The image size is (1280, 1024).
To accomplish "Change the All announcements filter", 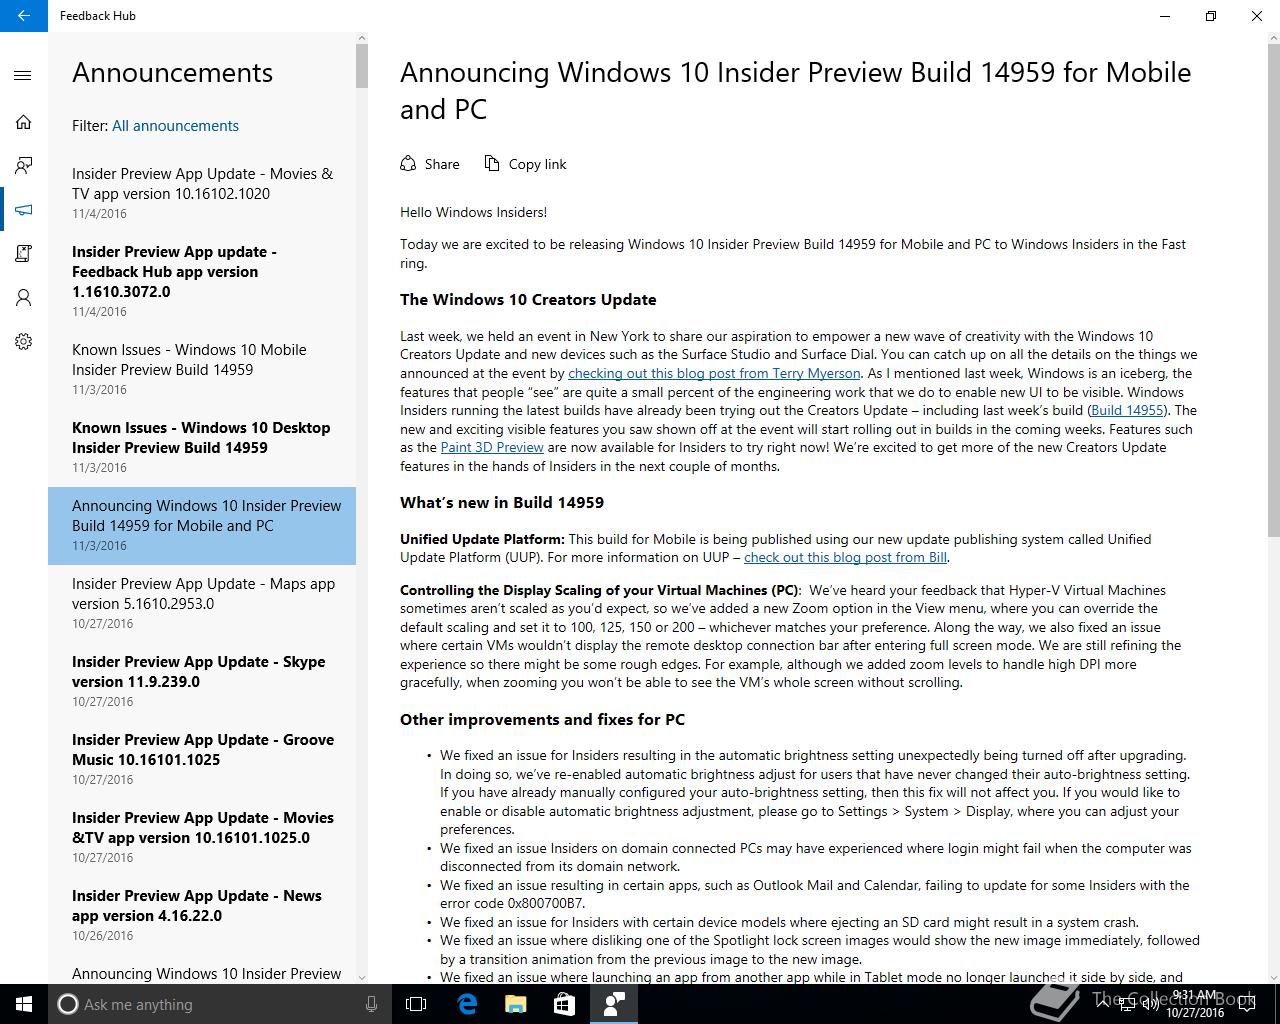I will pyautogui.click(x=175, y=126).
